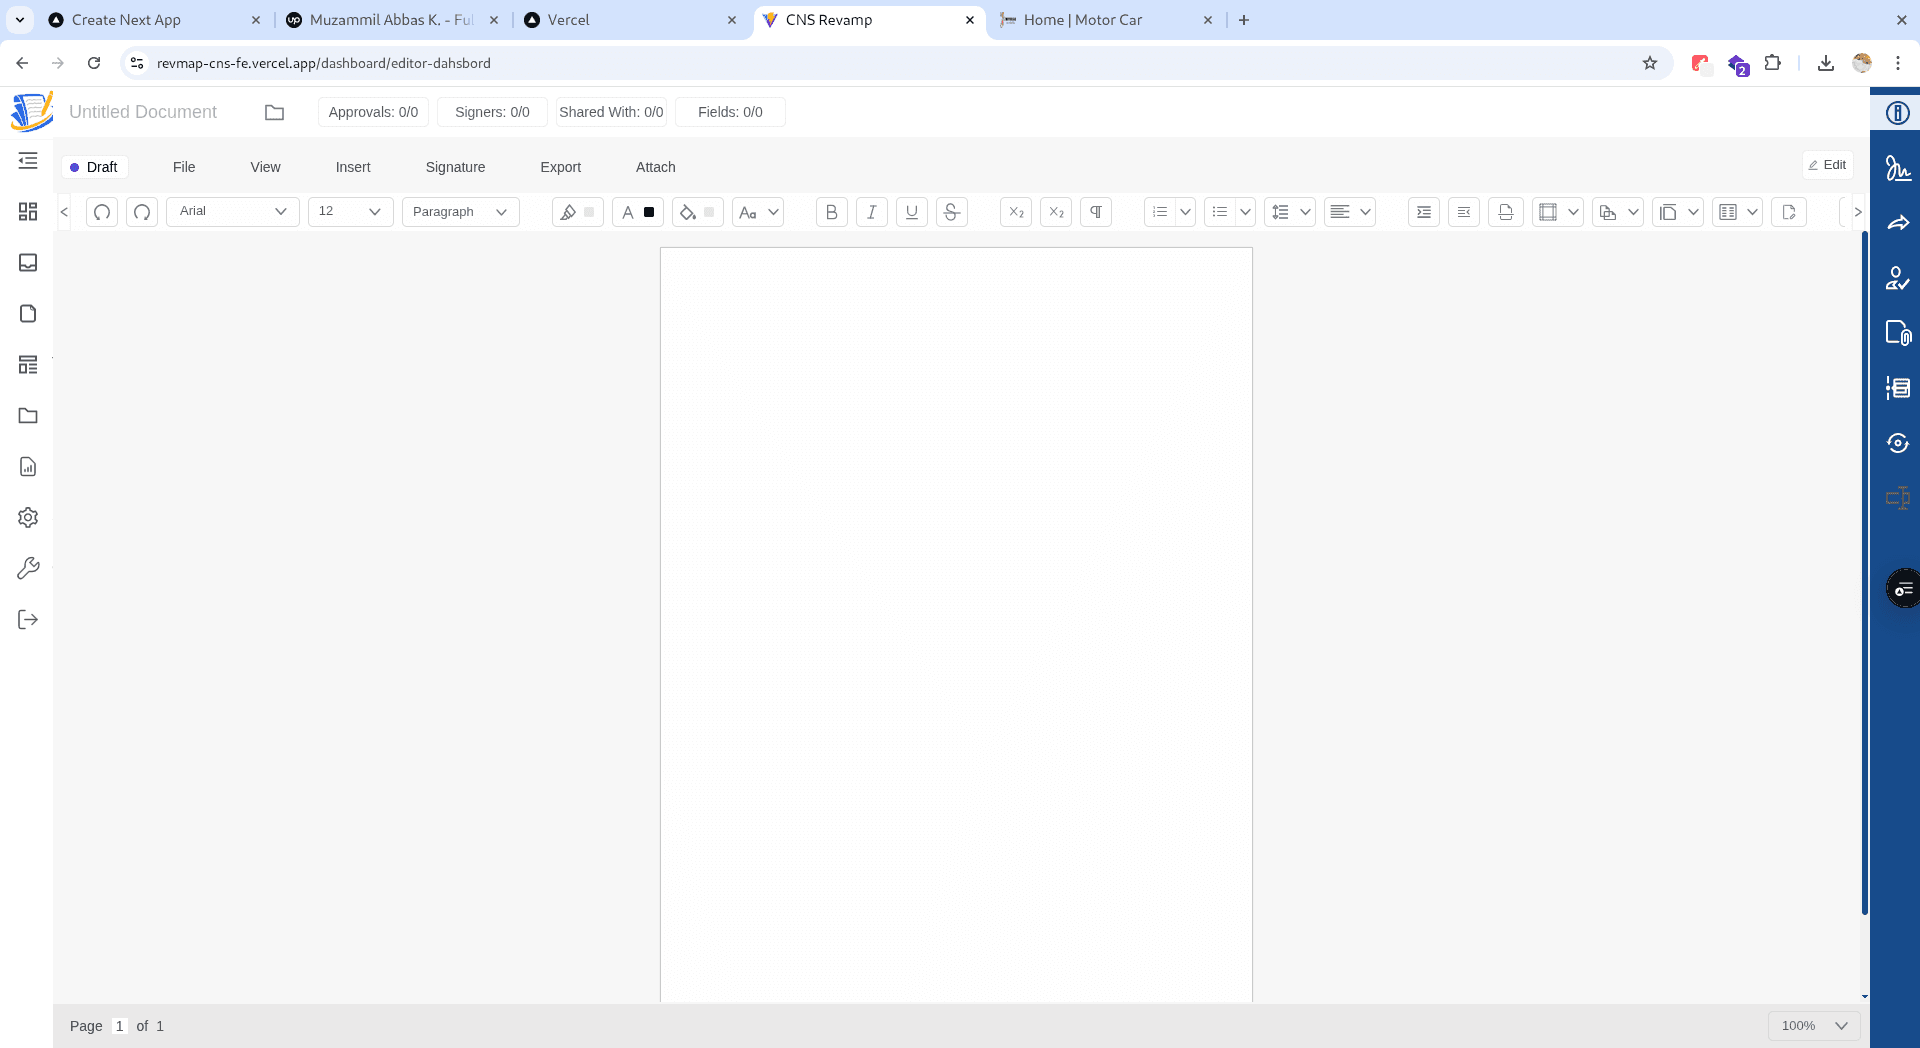The width and height of the screenshot is (1920, 1048).
Task: Click the vertical scrollbar of the document
Action: click(1865, 572)
